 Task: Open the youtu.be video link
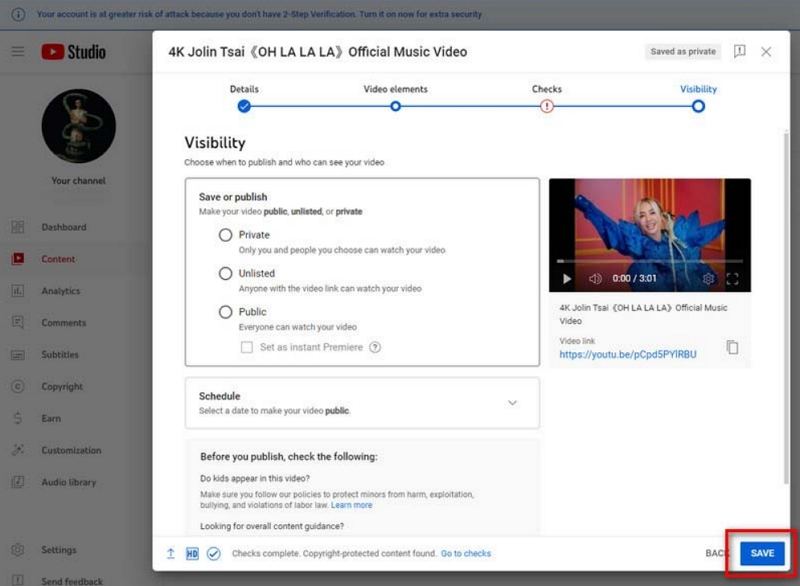point(628,354)
